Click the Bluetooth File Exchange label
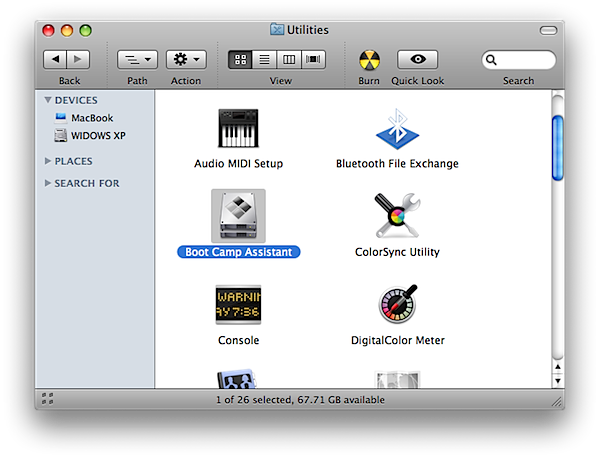 397,164
